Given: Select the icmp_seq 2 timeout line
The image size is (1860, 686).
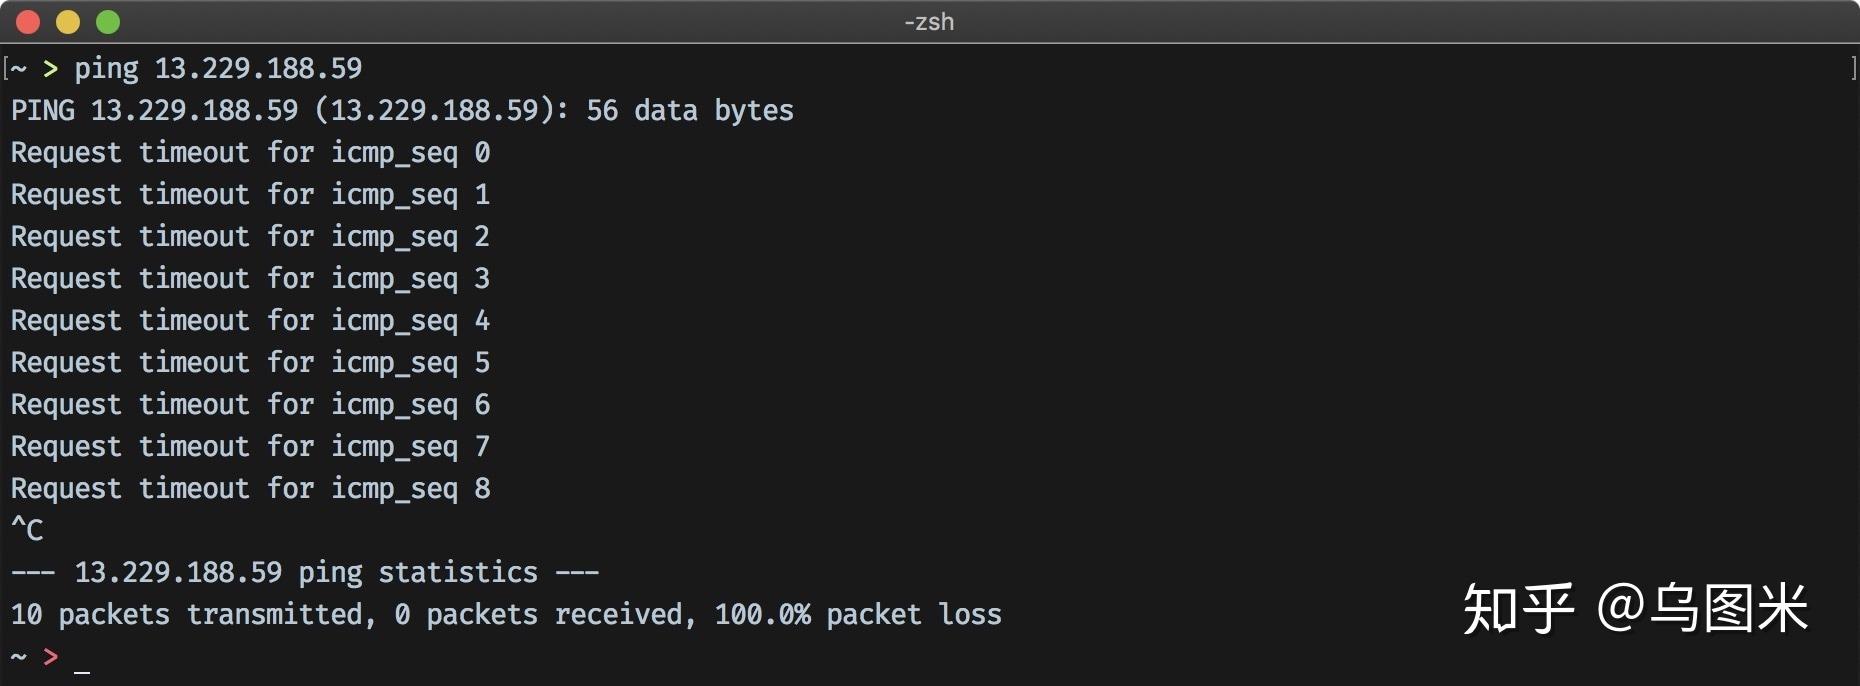Looking at the screenshot, I should (250, 236).
